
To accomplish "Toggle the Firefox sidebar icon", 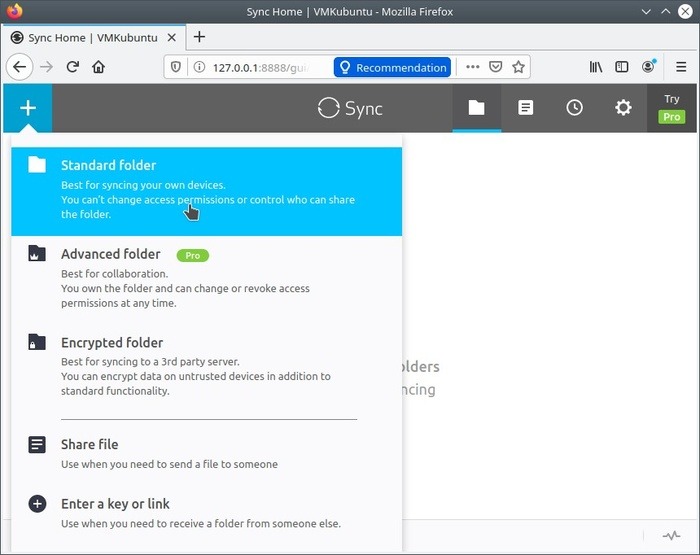I will point(621,67).
